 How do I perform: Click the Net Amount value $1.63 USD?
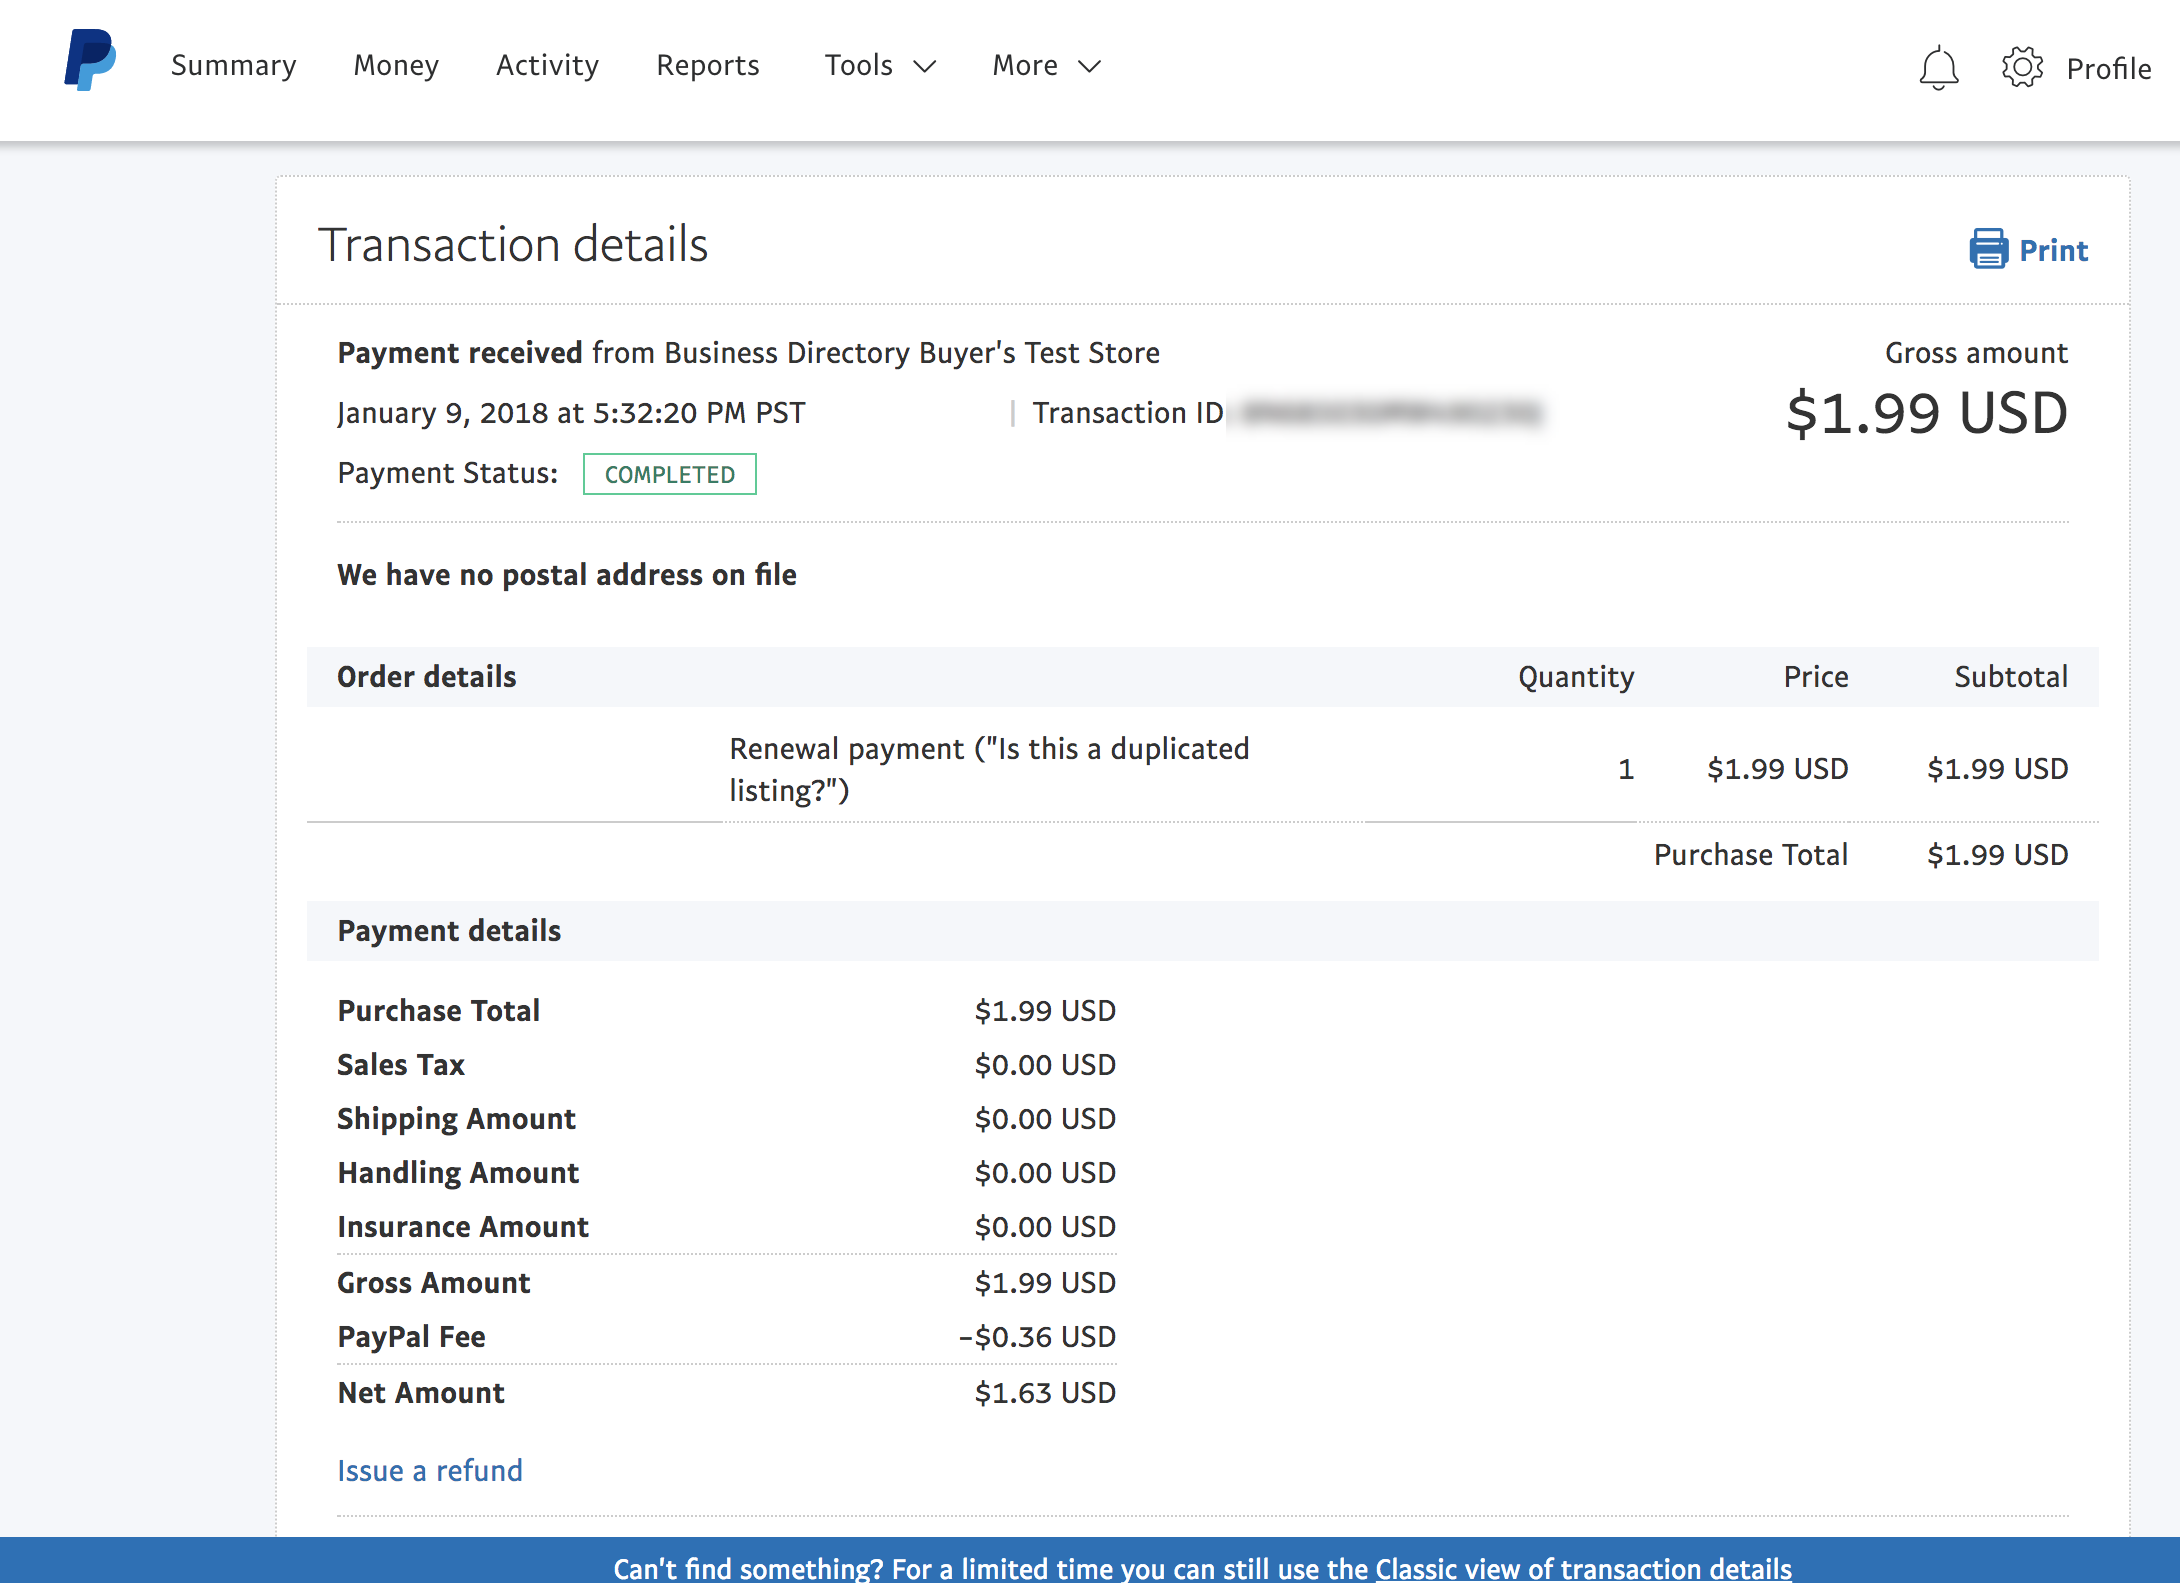(1045, 1393)
